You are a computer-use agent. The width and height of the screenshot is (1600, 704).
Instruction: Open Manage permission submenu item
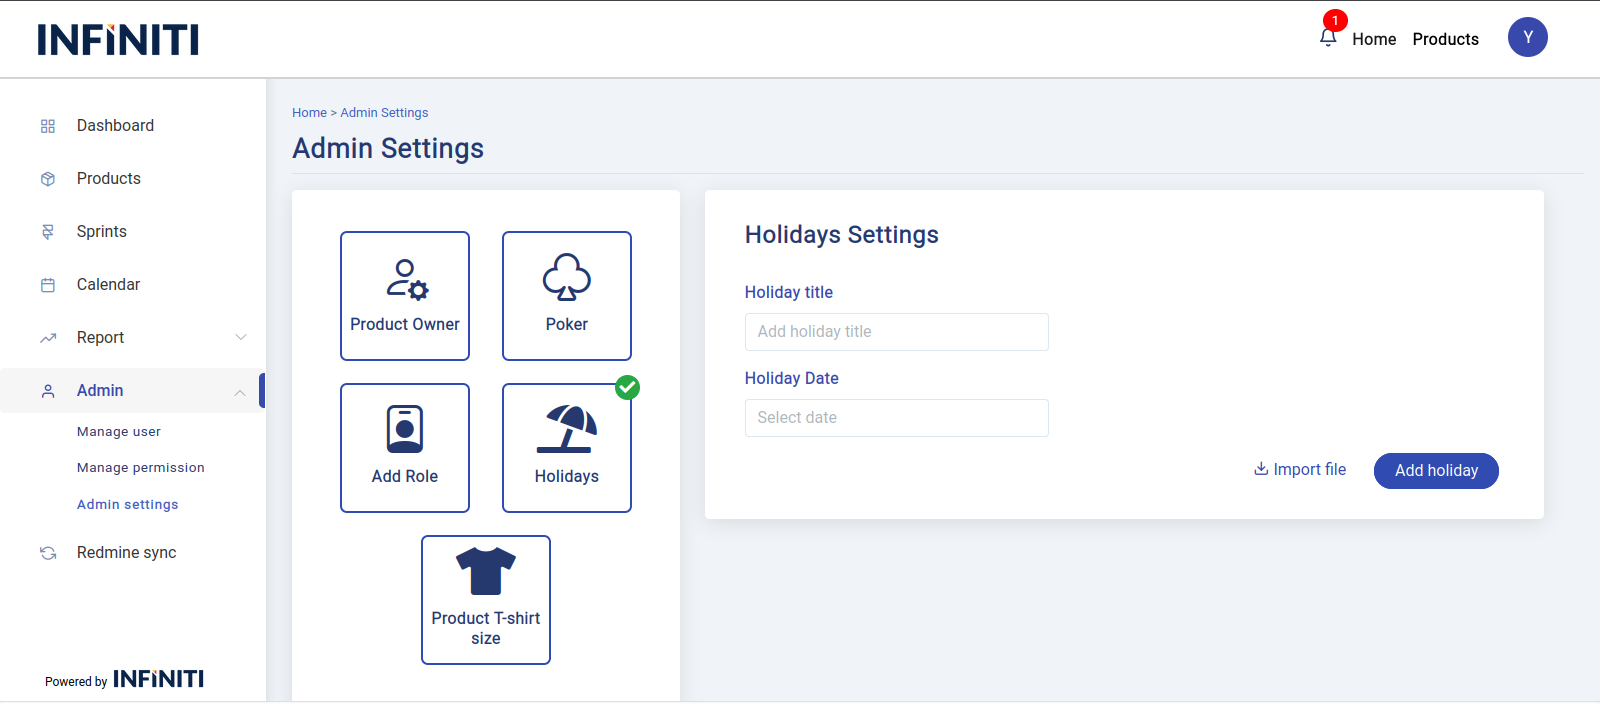[141, 468]
